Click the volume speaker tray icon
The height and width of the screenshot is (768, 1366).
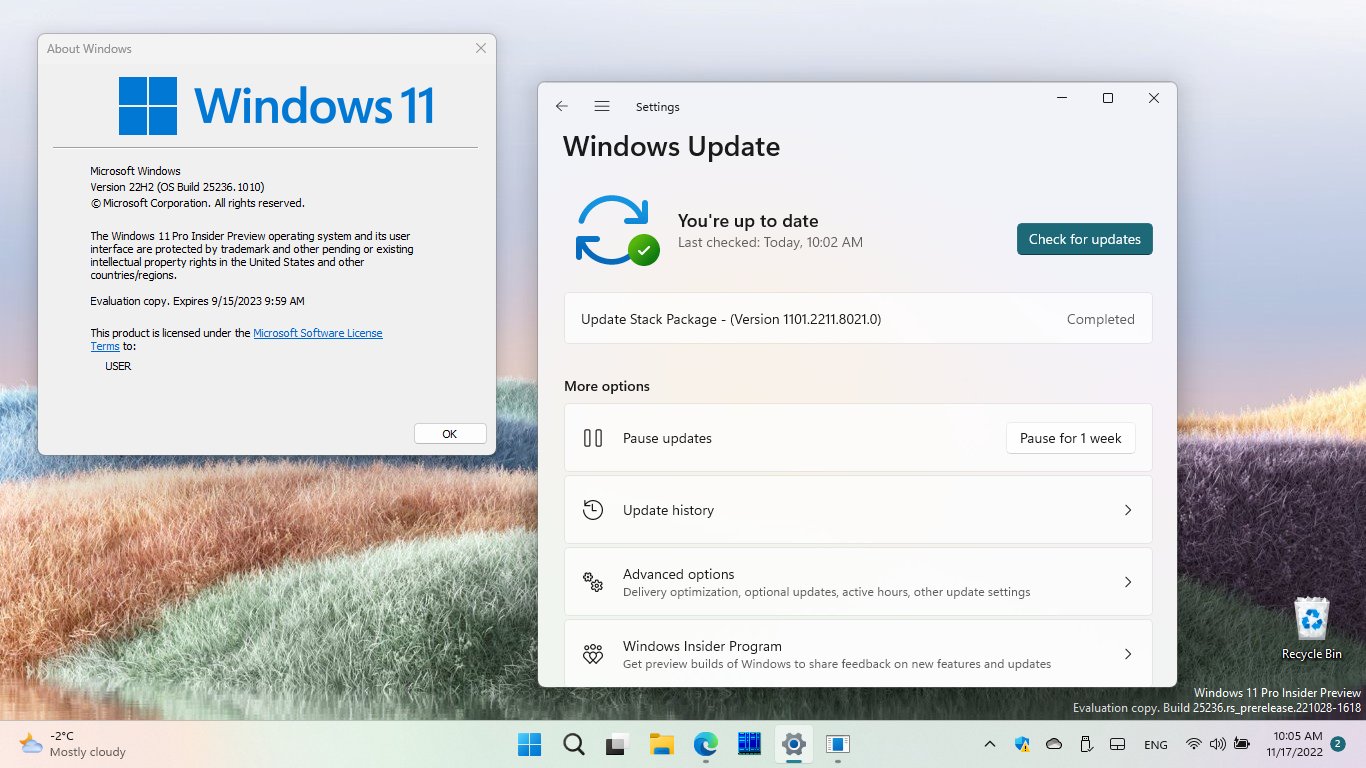pyautogui.click(x=1218, y=744)
